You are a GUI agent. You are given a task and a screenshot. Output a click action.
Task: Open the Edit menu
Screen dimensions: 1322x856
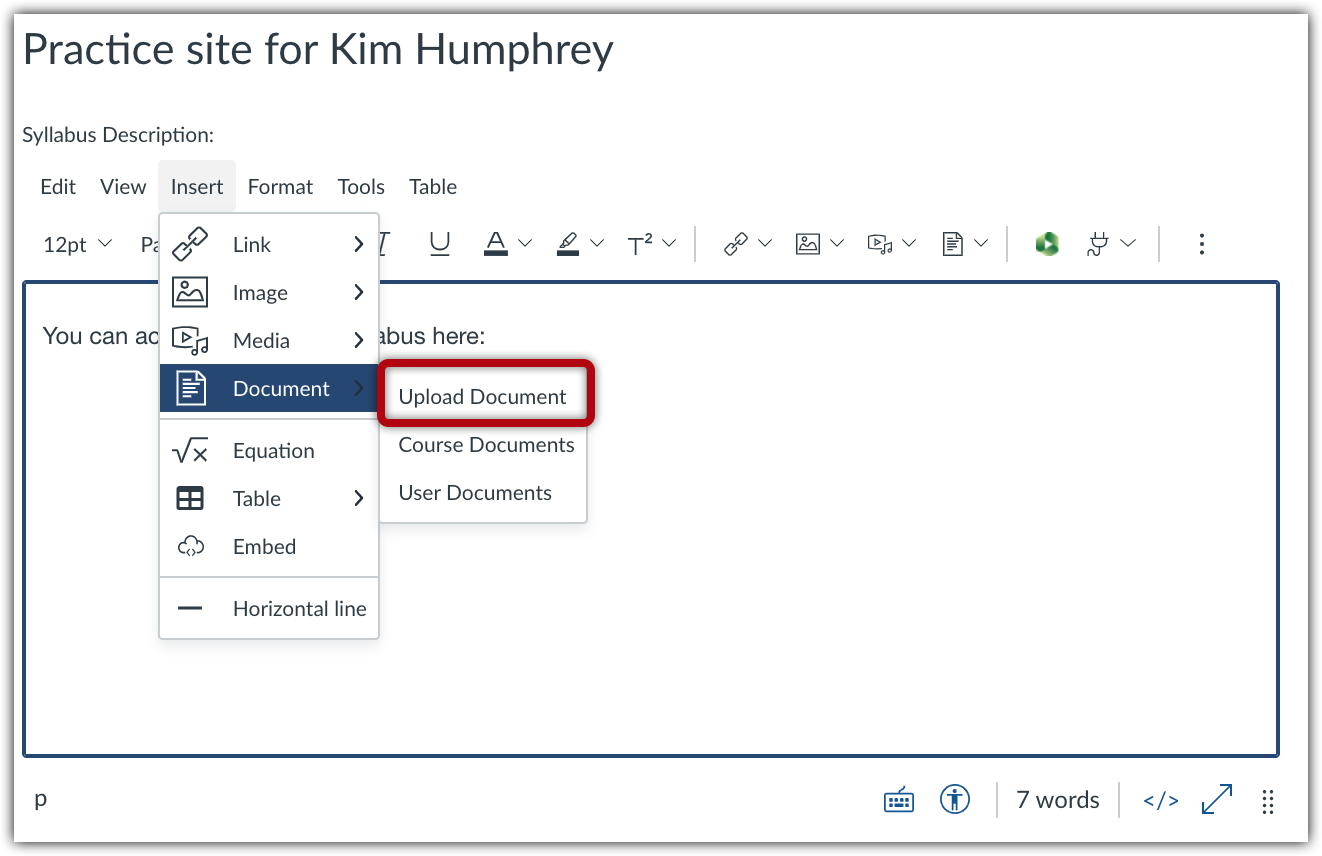point(58,187)
